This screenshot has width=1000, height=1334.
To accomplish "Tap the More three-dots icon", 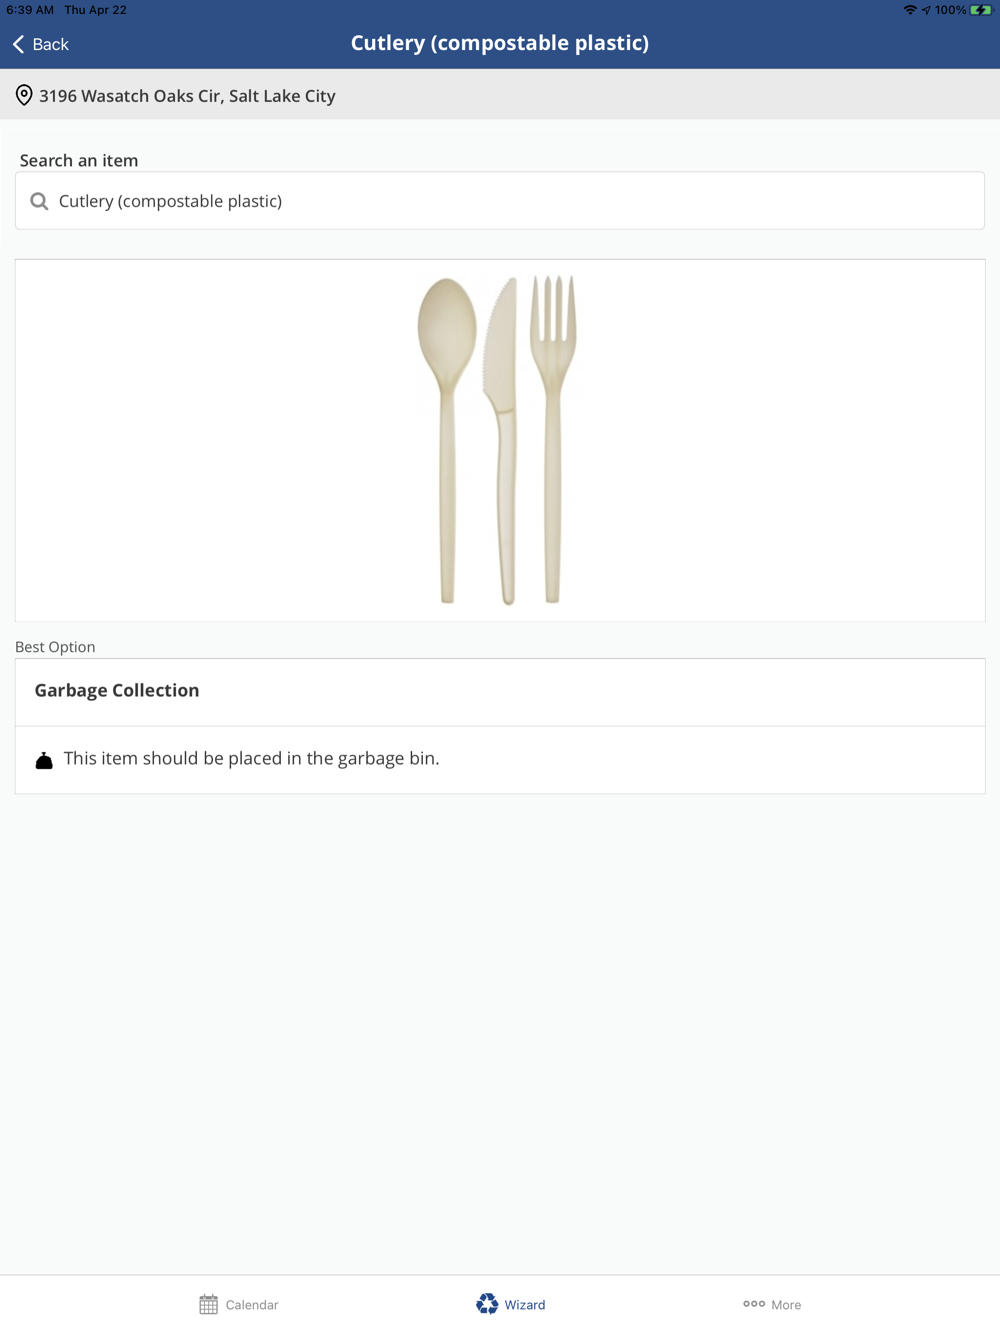I will coord(754,1304).
